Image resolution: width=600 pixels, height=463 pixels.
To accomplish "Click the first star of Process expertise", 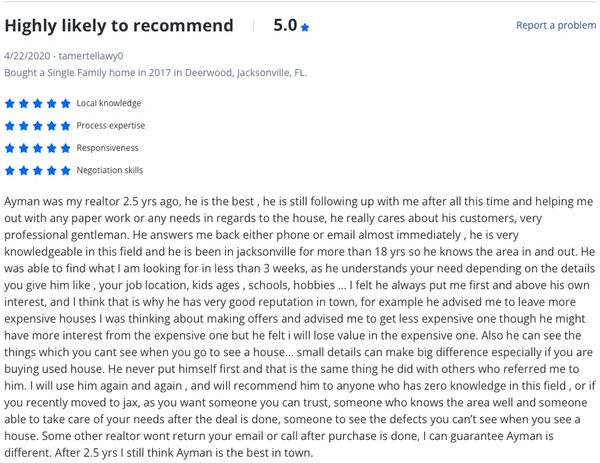I will point(10,126).
